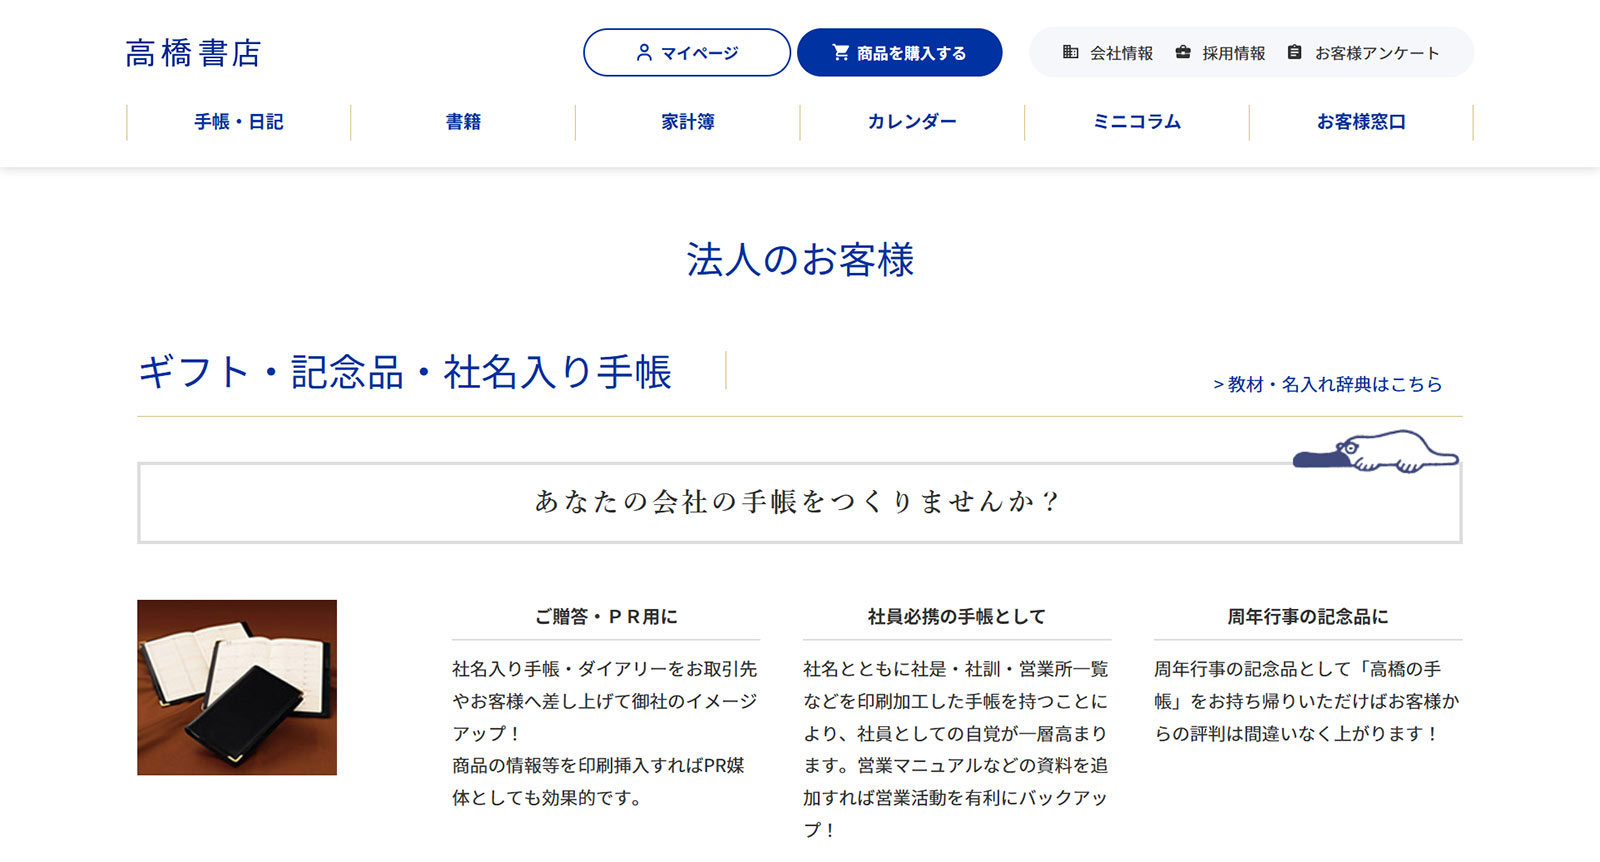Select 手帳・日記 menu item
Viewport: 1600px width, 862px height.
pyautogui.click(x=239, y=122)
